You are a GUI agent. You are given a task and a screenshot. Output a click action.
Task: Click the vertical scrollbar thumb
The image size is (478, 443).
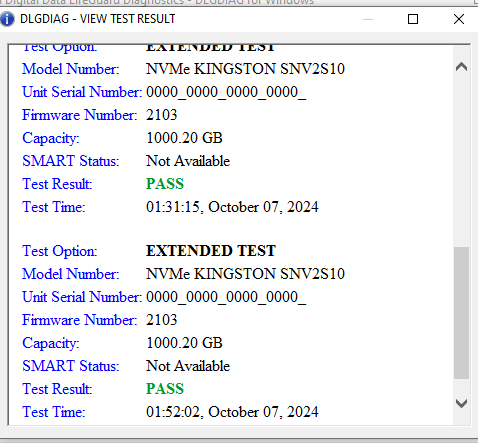click(x=461, y=313)
